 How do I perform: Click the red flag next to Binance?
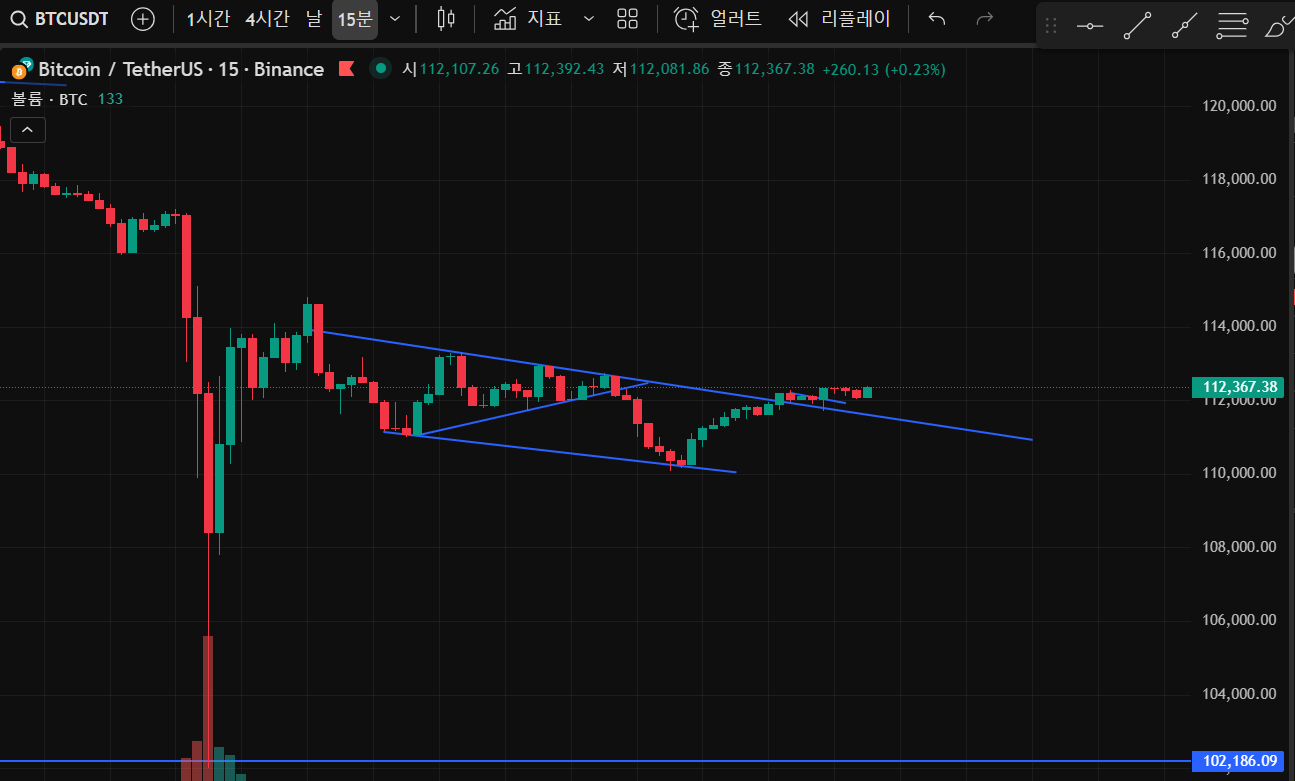347,69
